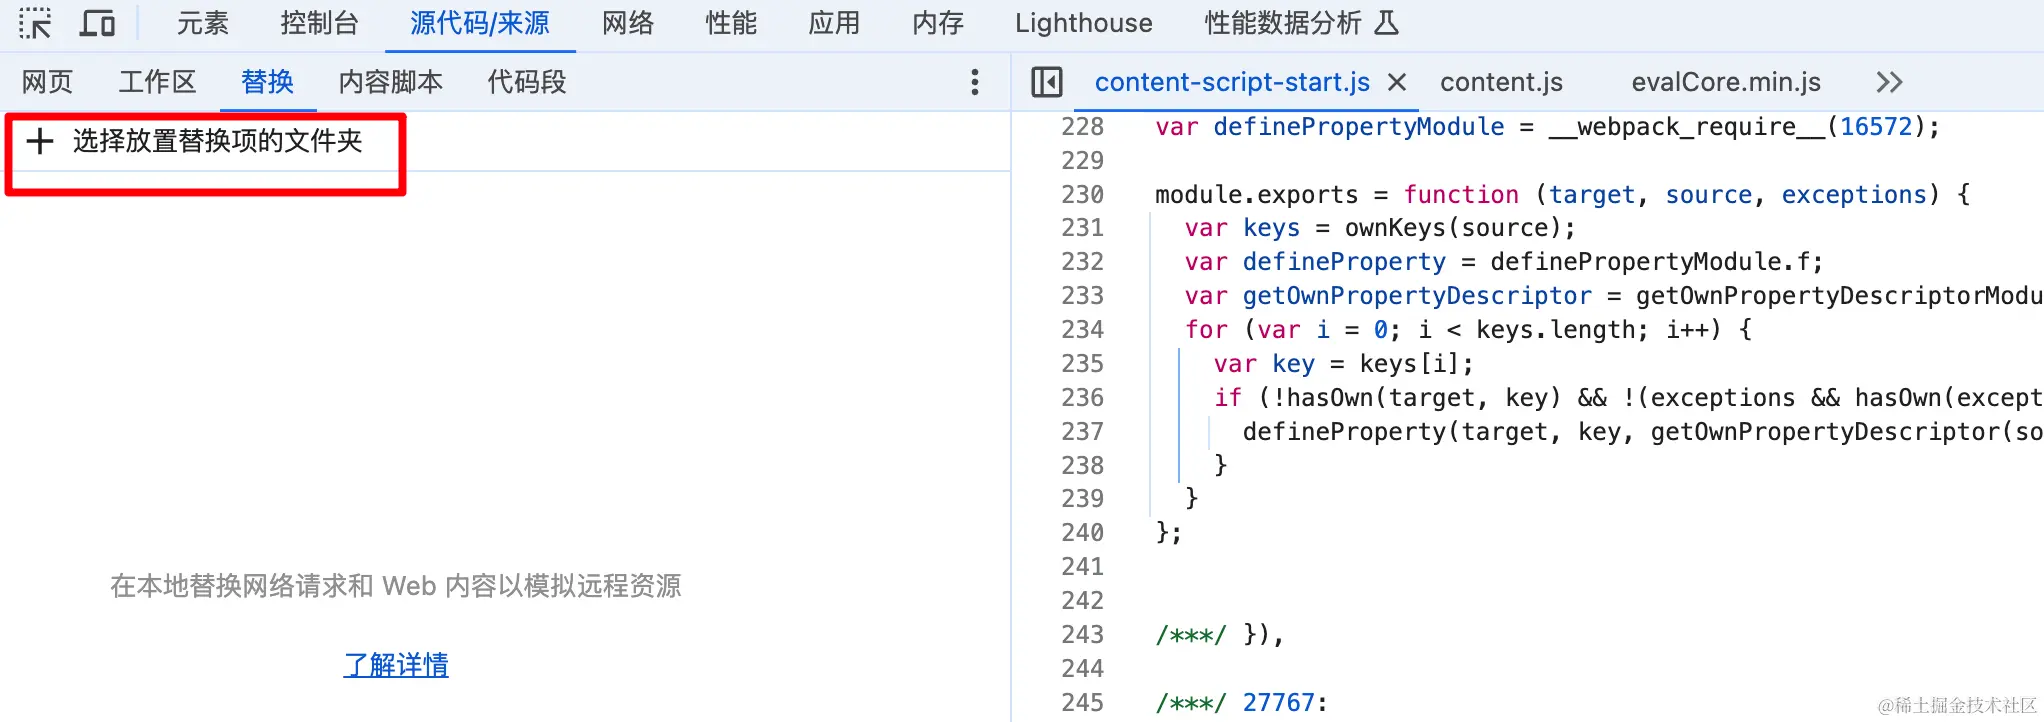Click line number 236 in gutter
The height and width of the screenshot is (722, 2044).
[x=1082, y=397]
